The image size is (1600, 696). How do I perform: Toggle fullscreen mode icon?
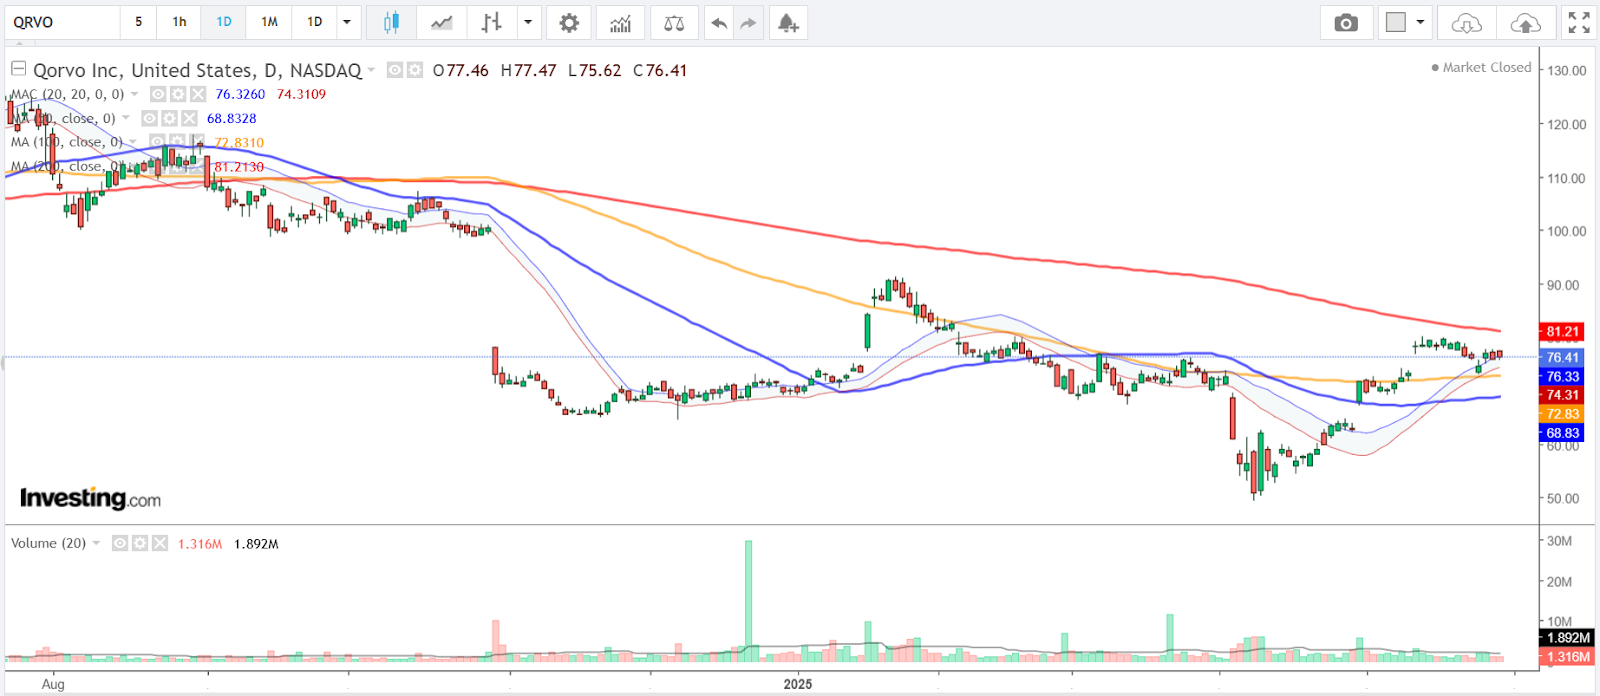pos(1579,22)
